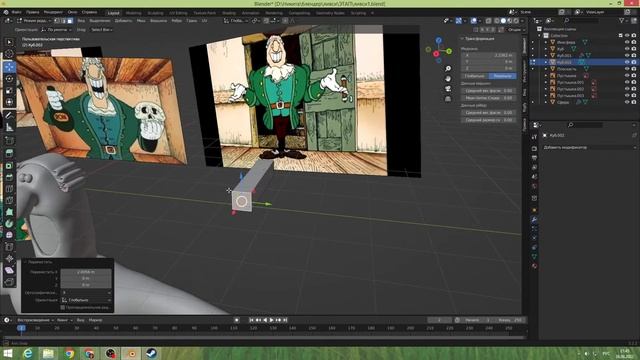640x360 pixels.
Task: Toggle X-Ray in viewport header
Action: [x=488, y=20]
